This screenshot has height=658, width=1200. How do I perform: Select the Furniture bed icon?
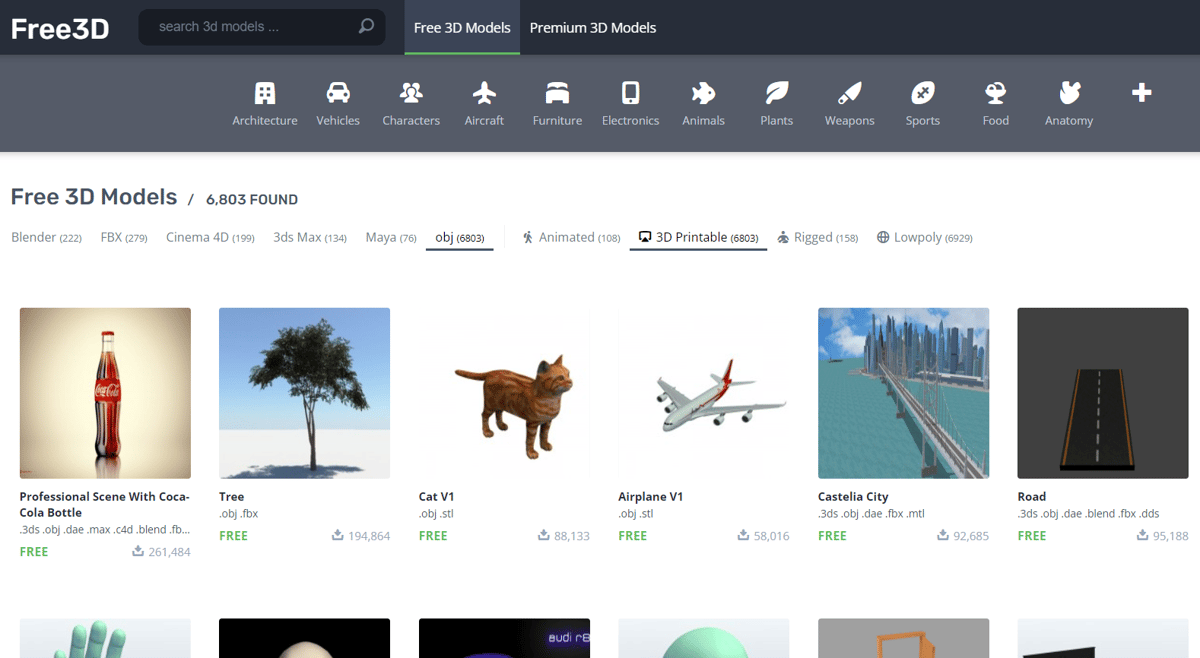(557, 93)
